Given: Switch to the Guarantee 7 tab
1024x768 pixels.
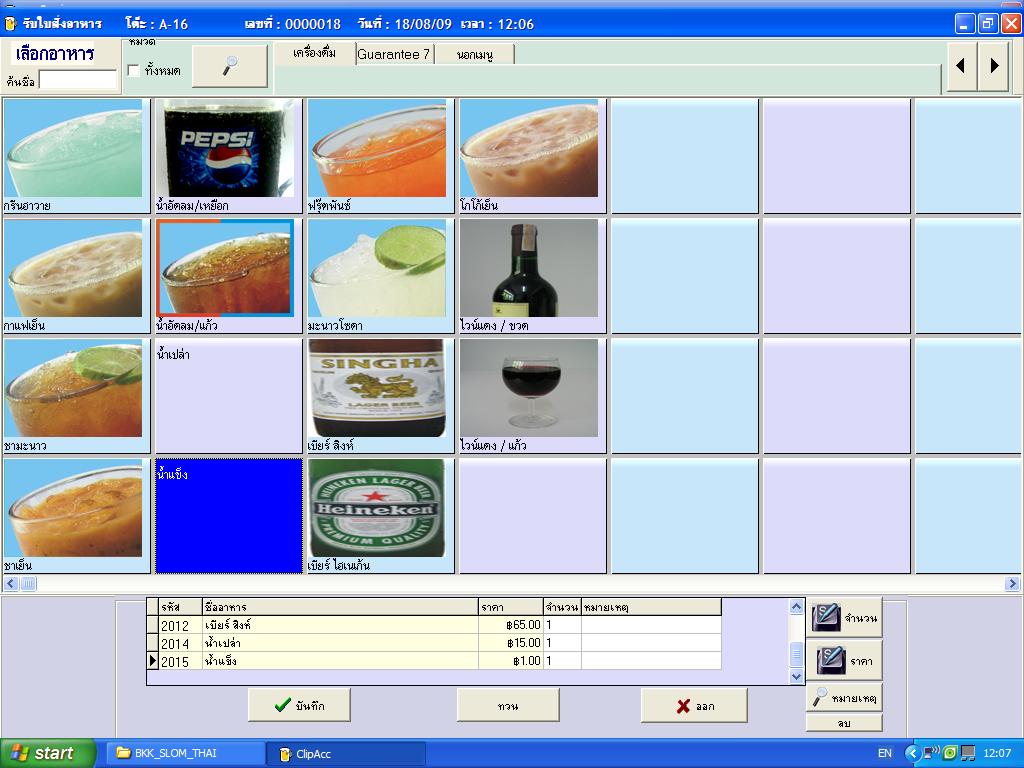Looking at the screenshot, I should click(394, 54).
